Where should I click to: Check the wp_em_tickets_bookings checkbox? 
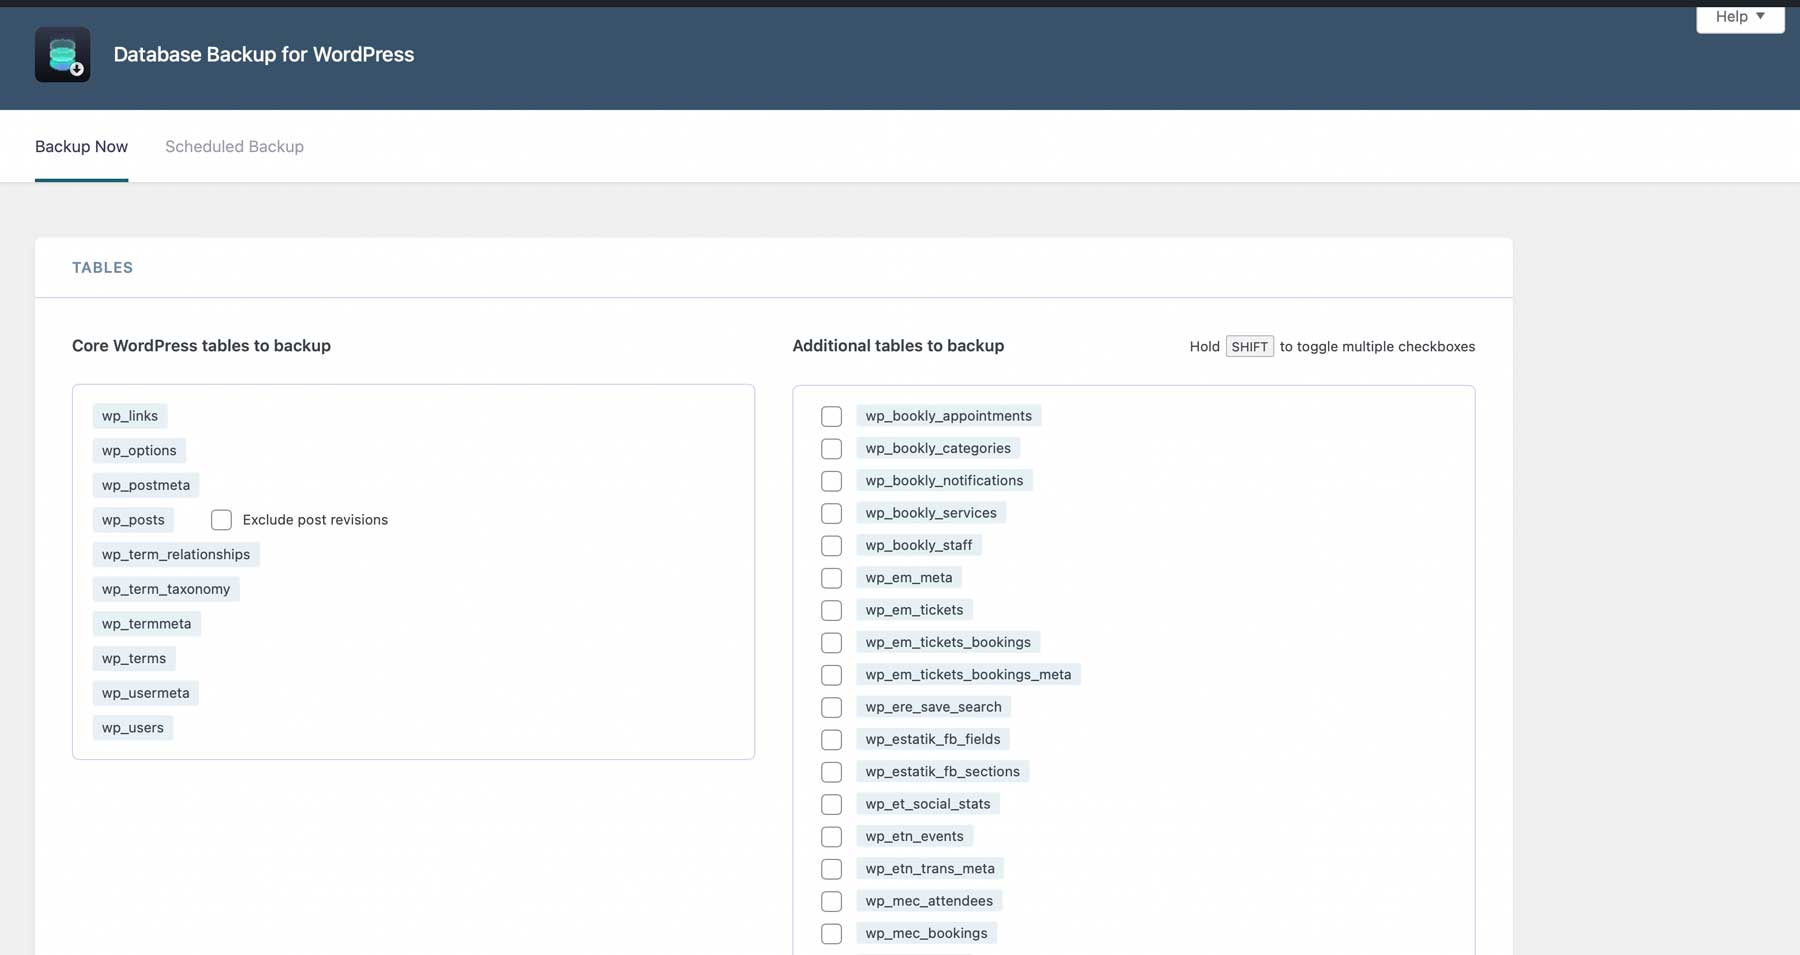(831, 642)
